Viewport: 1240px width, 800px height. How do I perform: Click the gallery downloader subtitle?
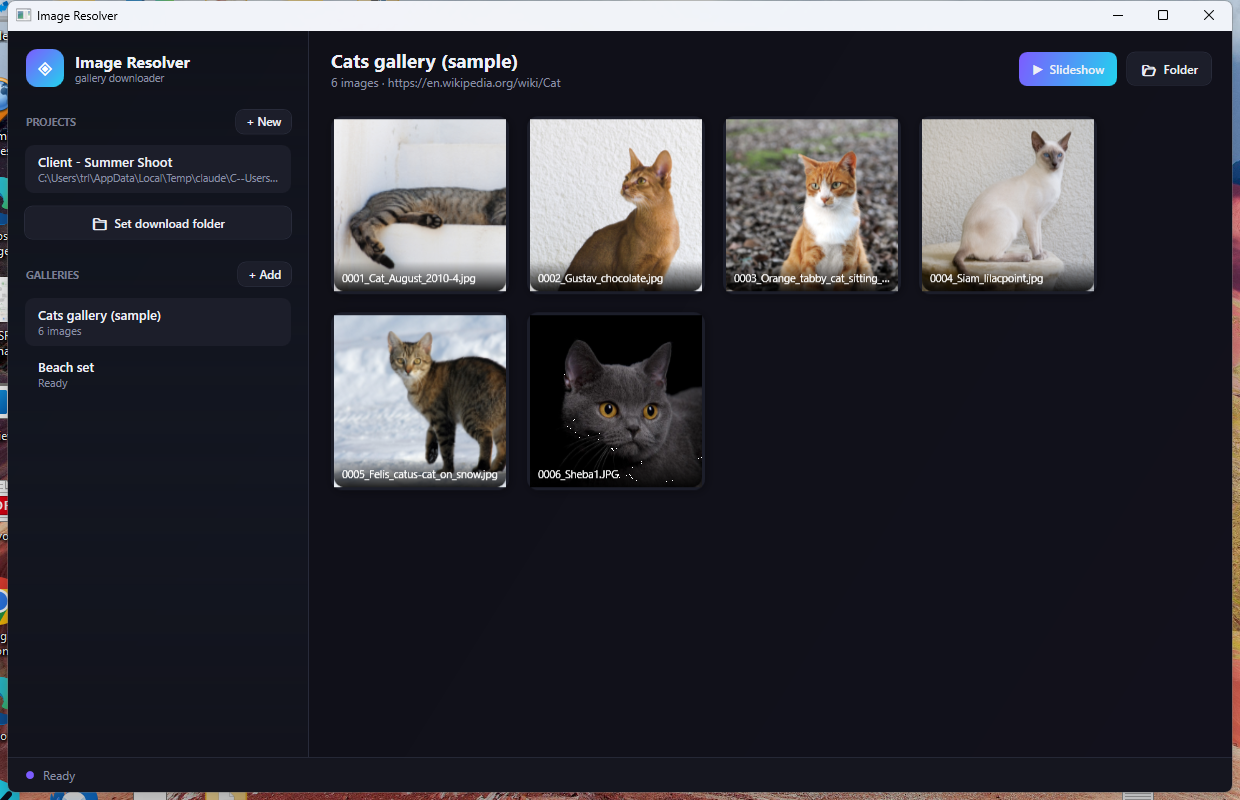(x=120, y=78)
